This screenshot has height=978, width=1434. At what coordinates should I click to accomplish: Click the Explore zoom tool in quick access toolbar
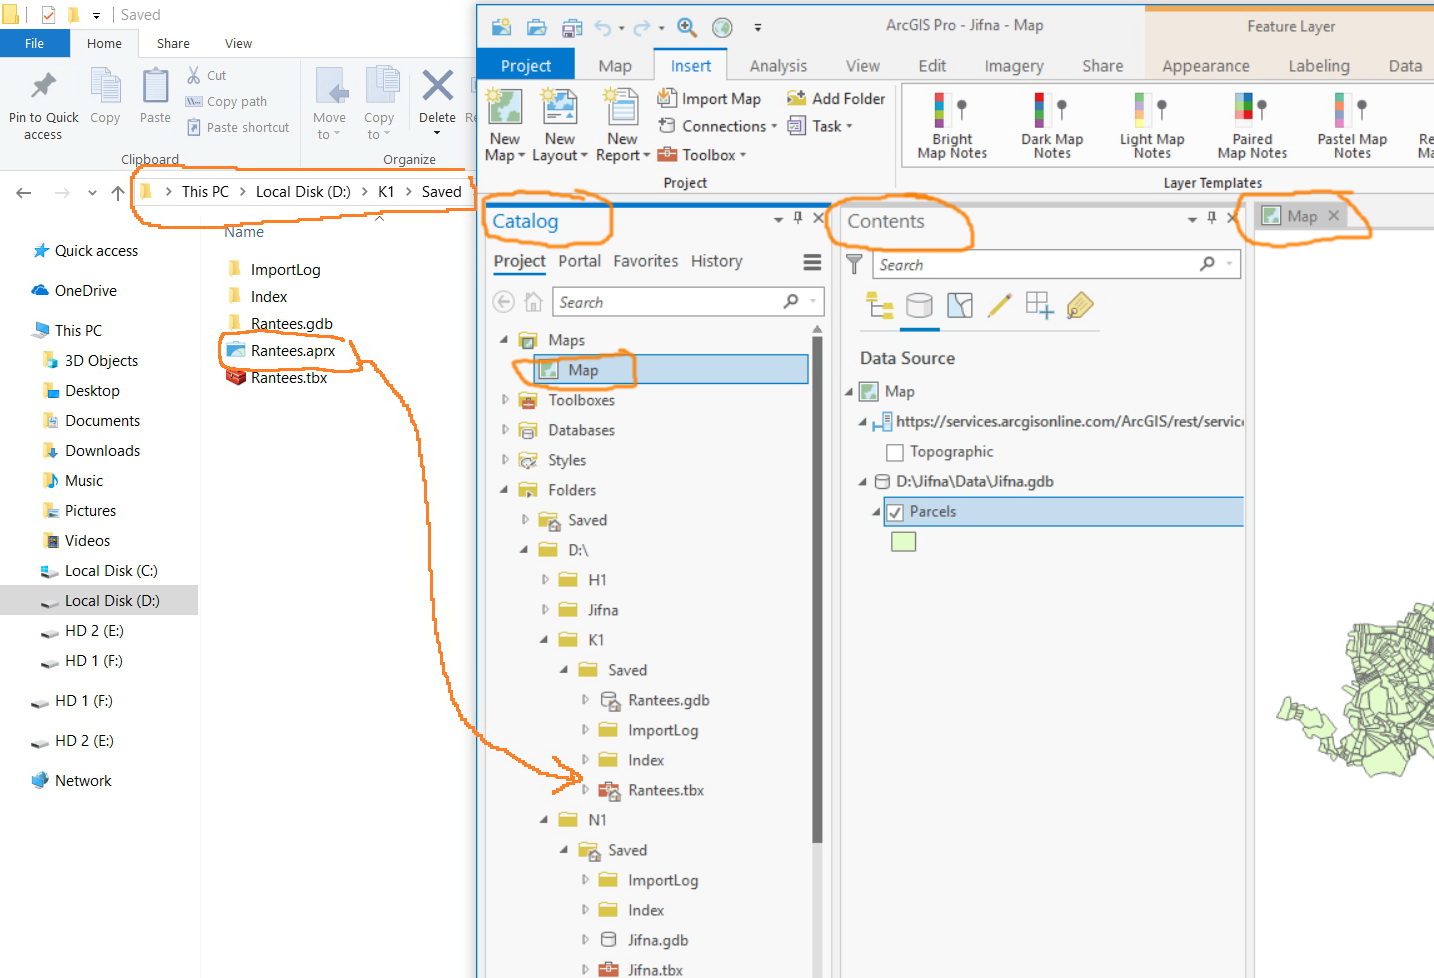(x=687, y=27)
